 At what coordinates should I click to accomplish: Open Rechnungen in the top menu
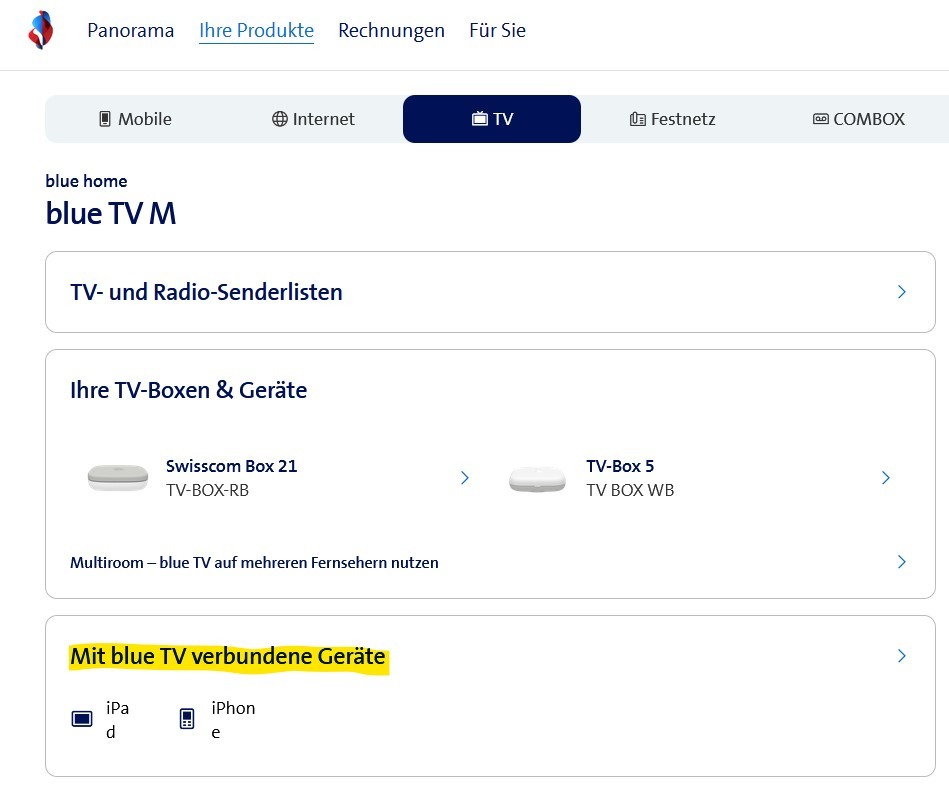pyautogui.click(x=391, y=31)
